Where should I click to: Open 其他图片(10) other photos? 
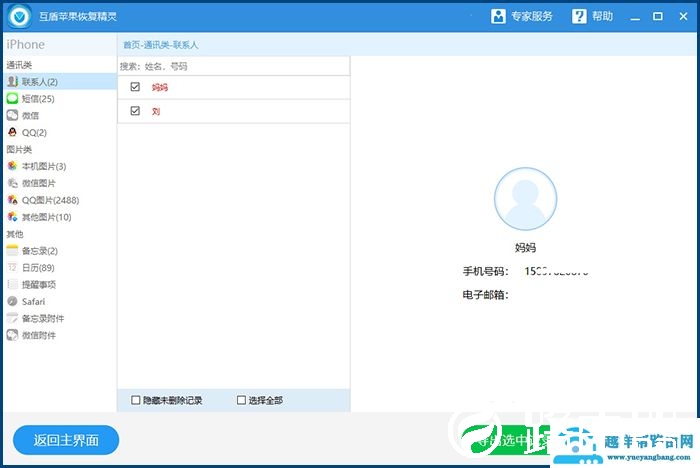pyautogui.click(x=46, y=217)
